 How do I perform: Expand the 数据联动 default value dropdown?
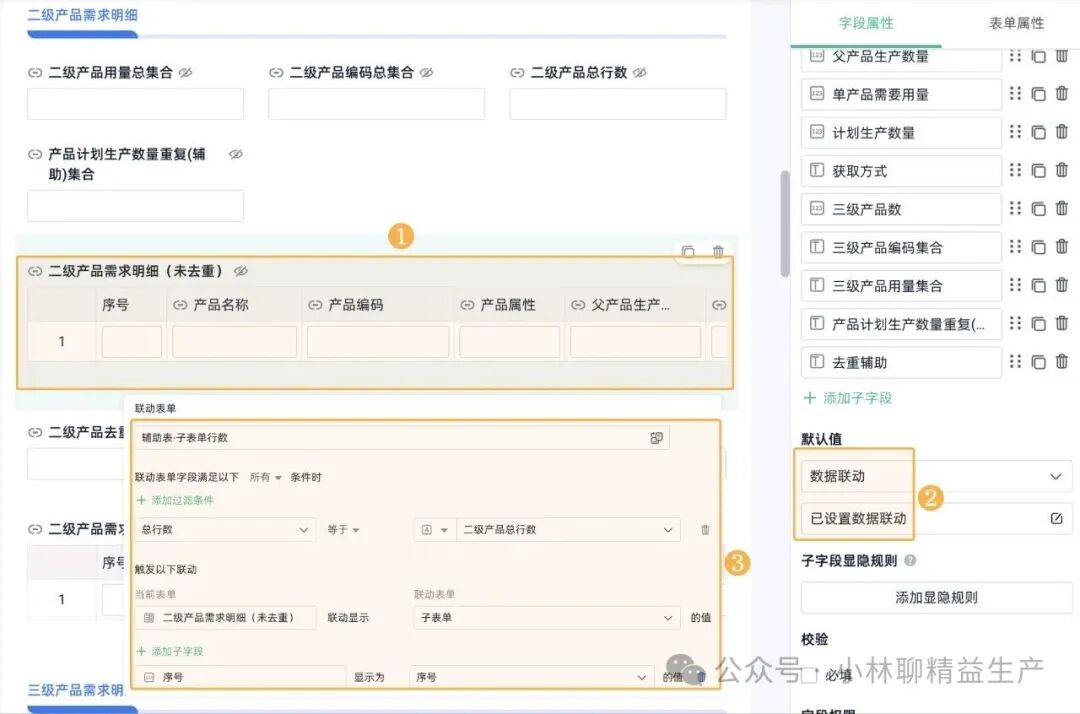(x=1055, y=477)
